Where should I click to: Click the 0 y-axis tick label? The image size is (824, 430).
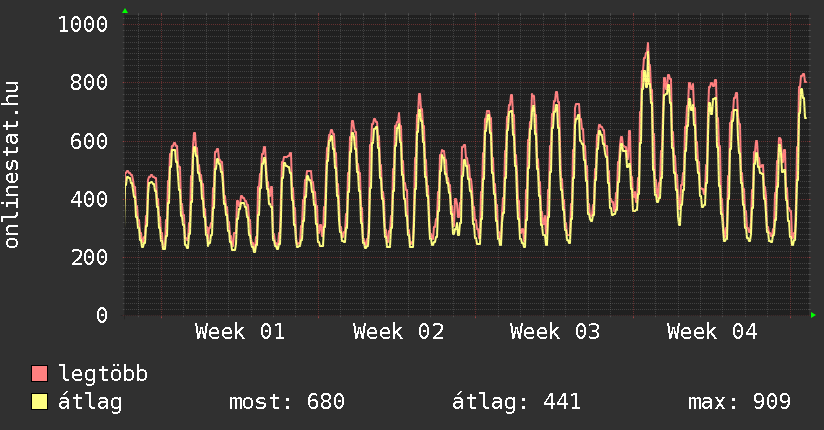click(x=101, y=316)
